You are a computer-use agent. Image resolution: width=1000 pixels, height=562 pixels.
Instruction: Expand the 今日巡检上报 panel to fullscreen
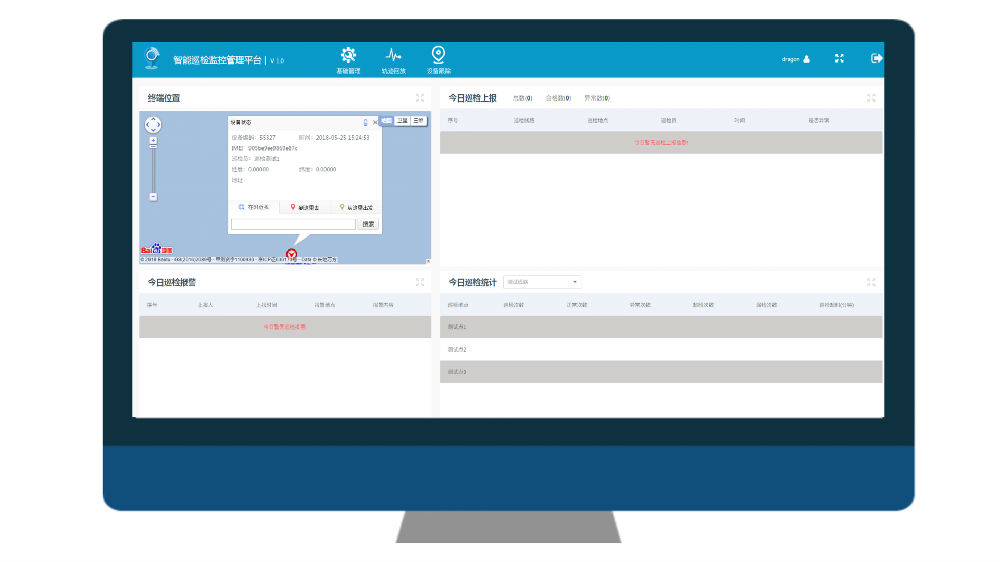[x=872, y=98]
